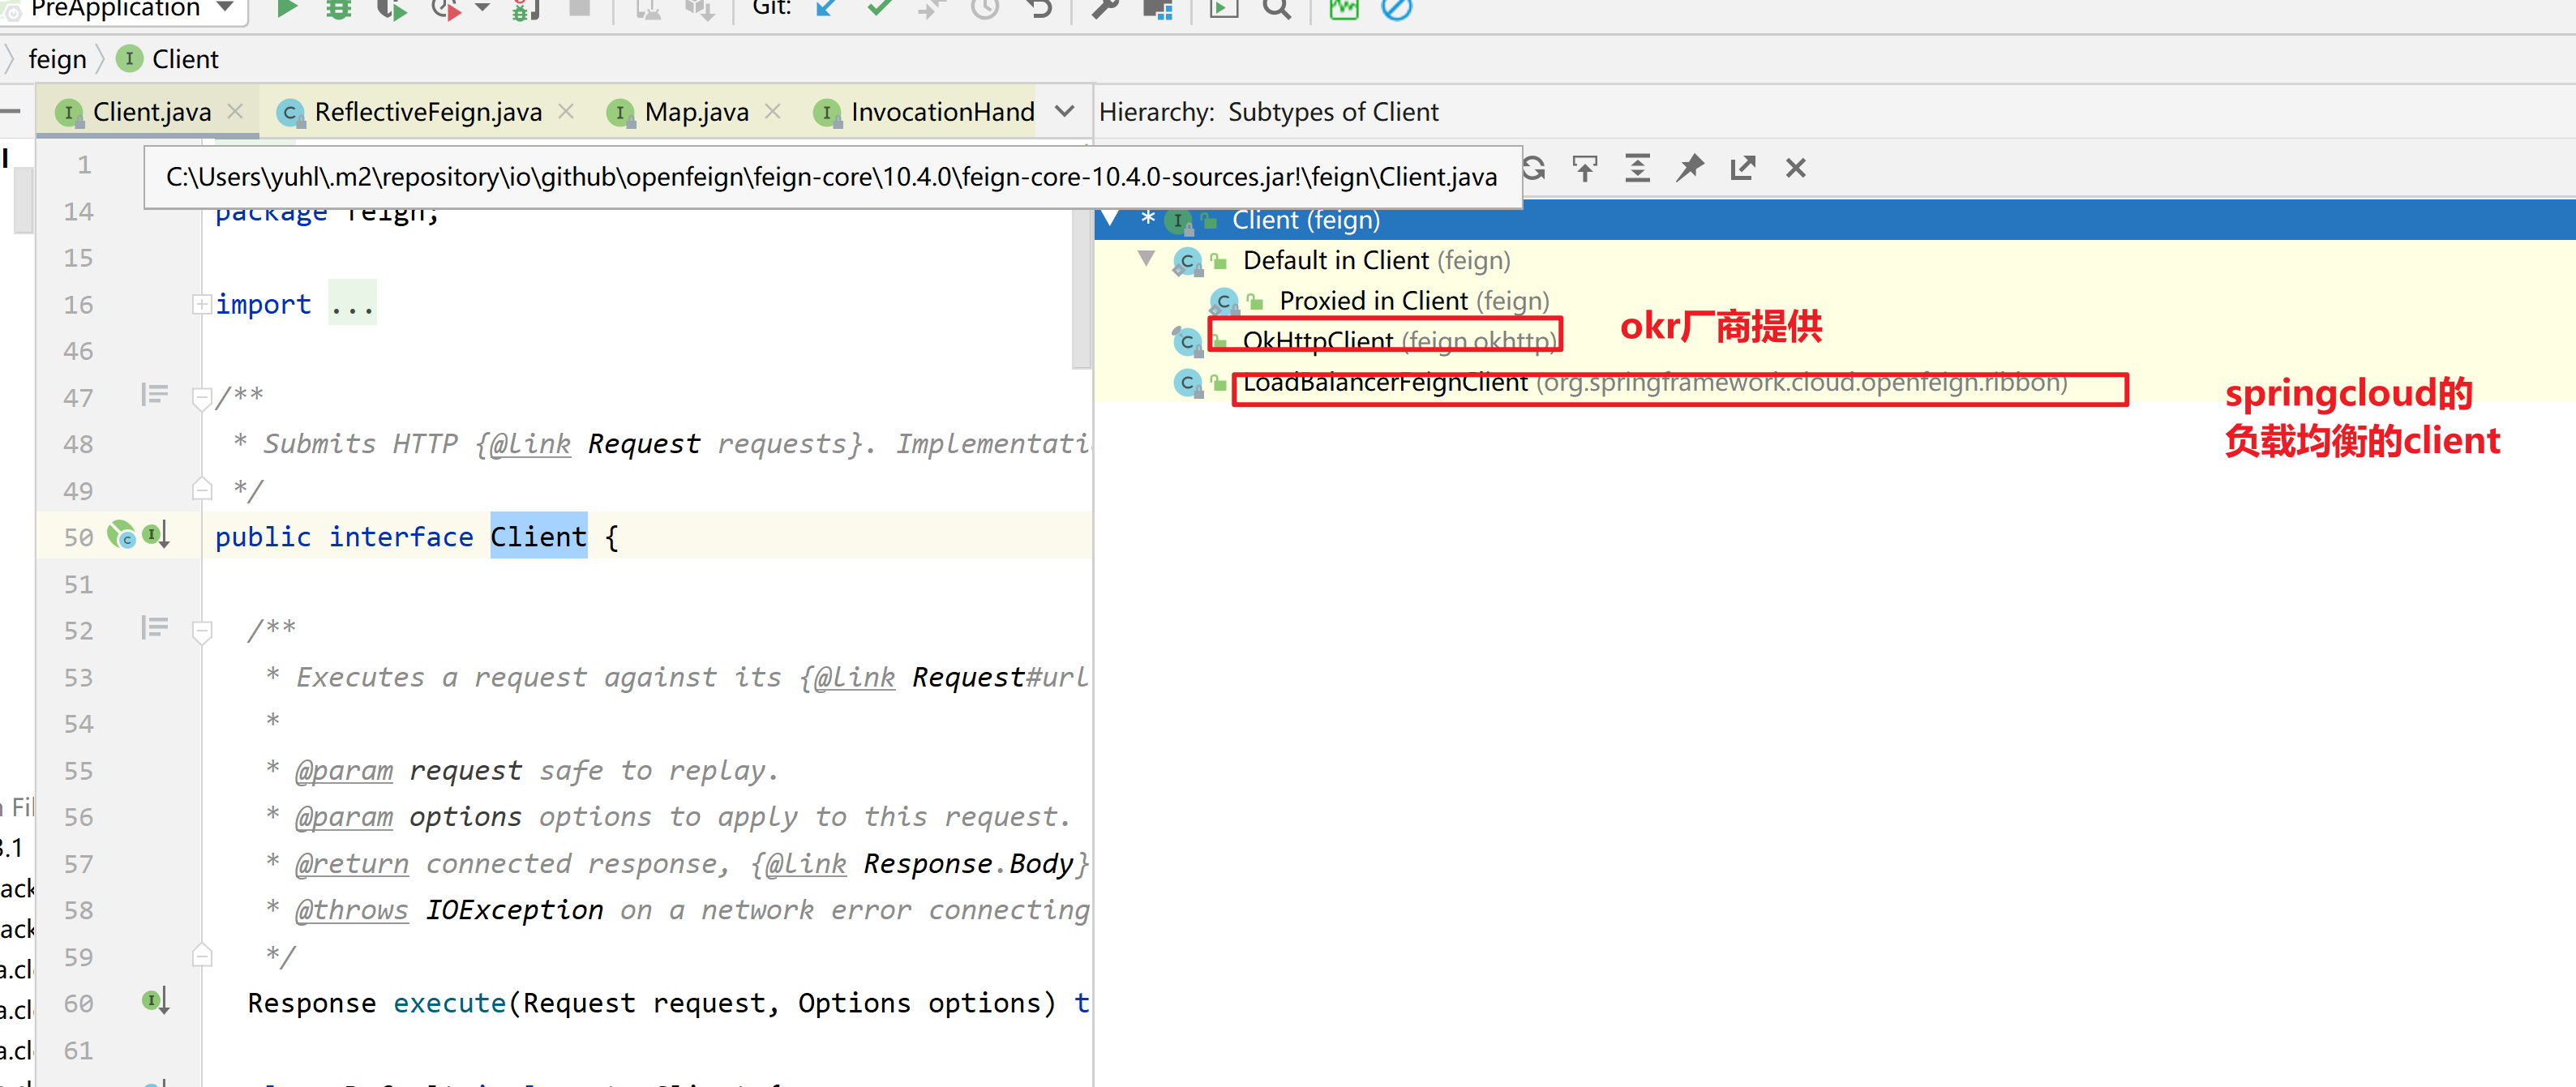Update project from Git
Image resolution: width=2576 pixels, height=1087 pixels.
pos(825,10)
